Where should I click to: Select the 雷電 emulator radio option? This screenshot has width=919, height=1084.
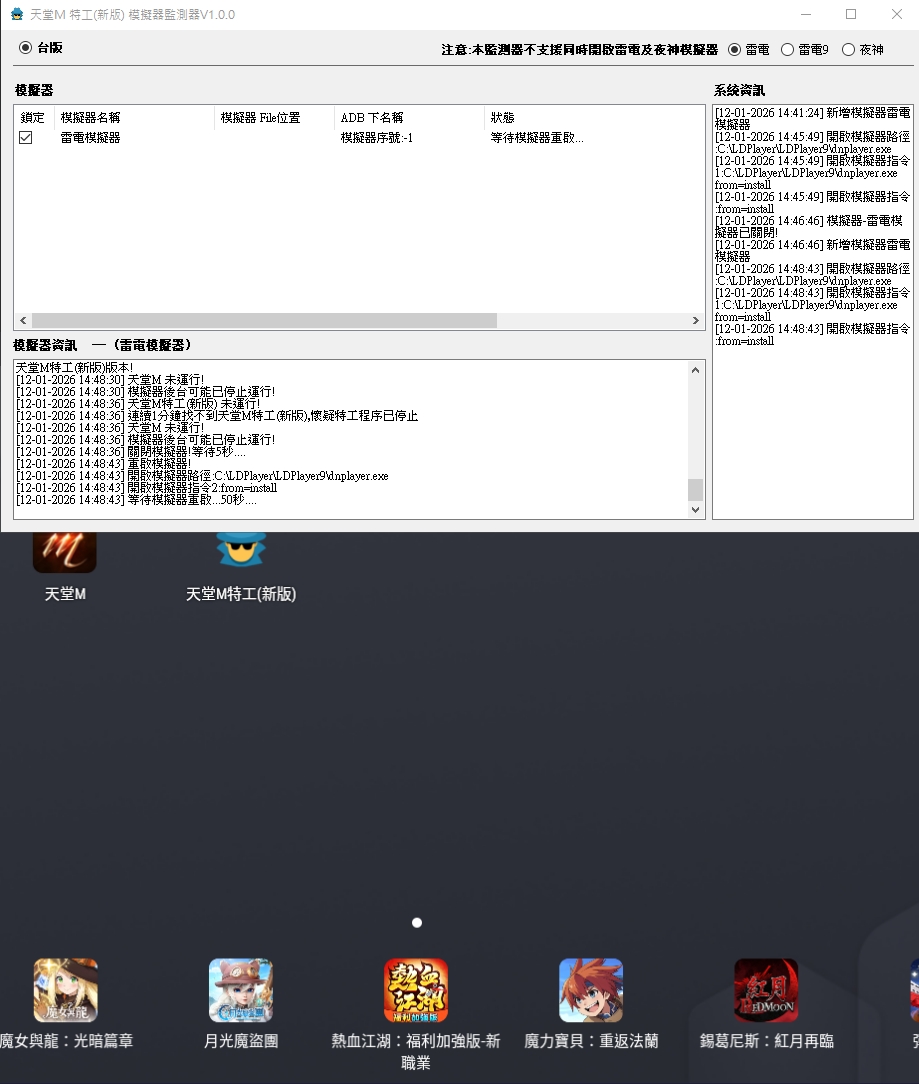(735, 49)
